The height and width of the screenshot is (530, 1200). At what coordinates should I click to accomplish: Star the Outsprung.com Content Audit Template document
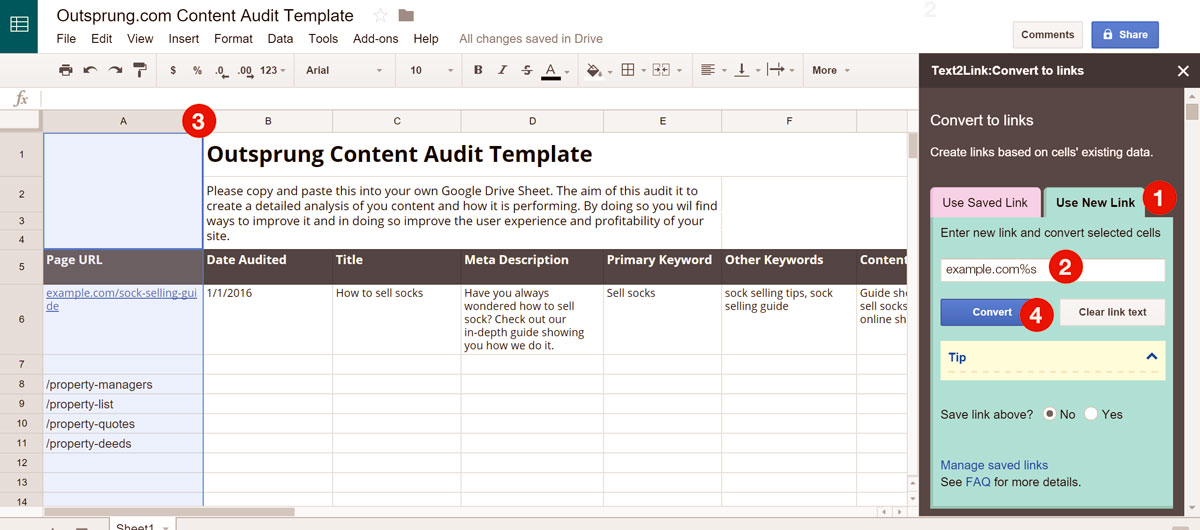(380, 15)
